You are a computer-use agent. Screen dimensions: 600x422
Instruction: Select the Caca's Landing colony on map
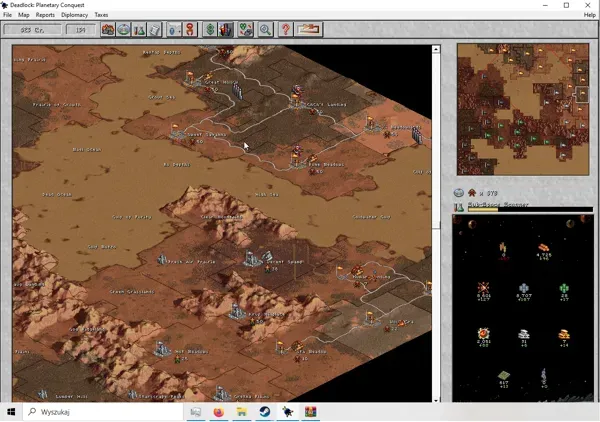pos(296,99)
